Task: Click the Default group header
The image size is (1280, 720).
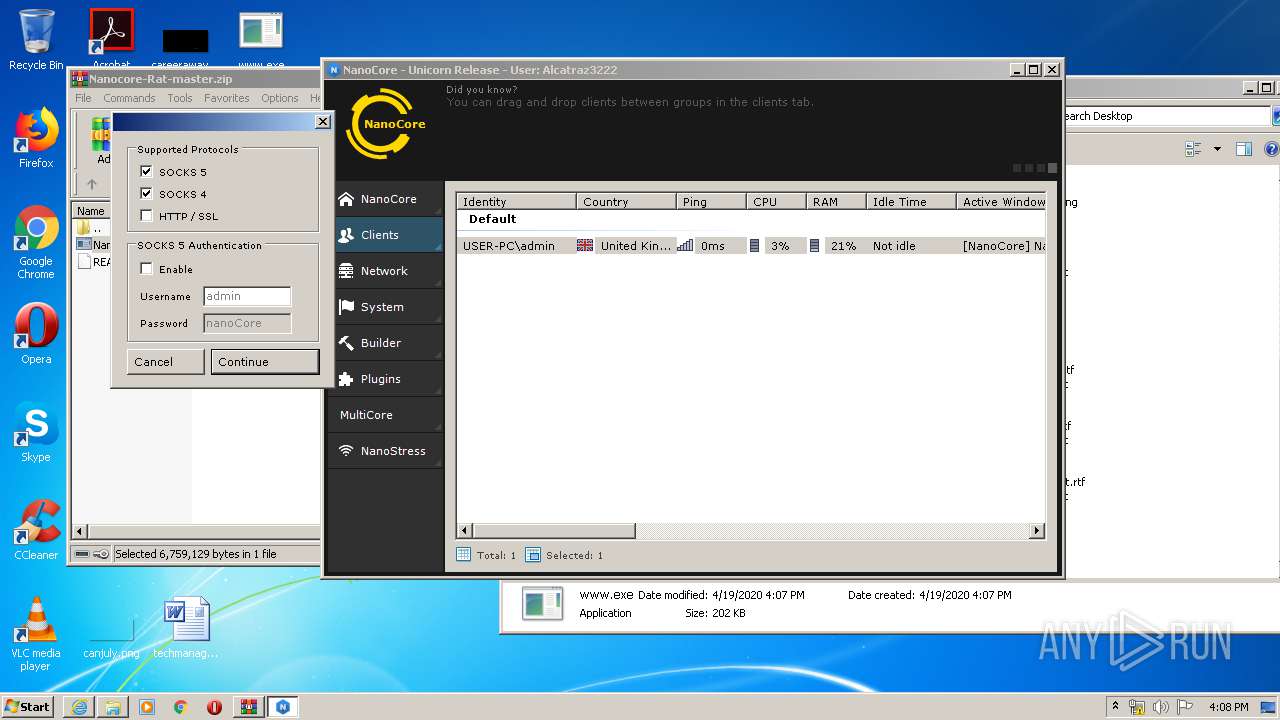Action: pos(493,219)
